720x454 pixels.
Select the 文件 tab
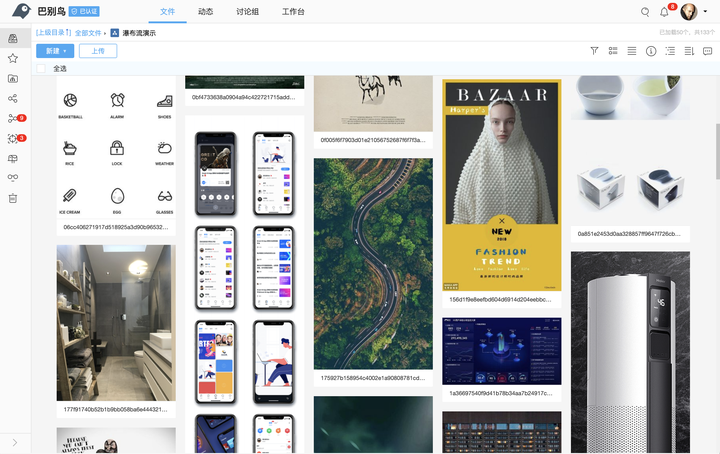coord(168,11)
